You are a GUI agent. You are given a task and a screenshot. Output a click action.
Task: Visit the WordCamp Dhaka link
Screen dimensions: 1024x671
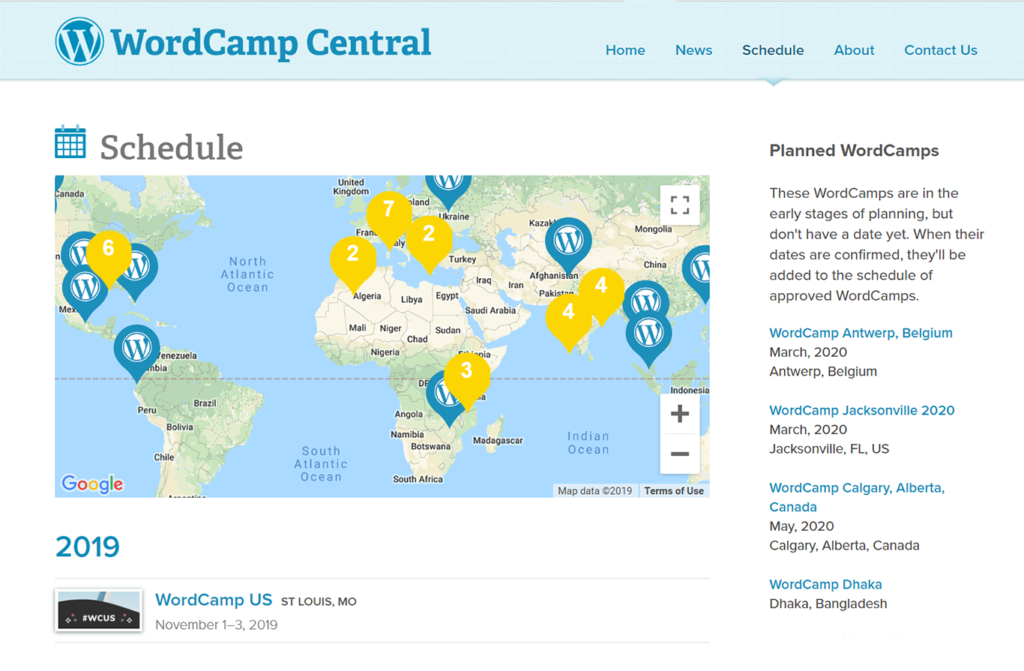point(825,584)
